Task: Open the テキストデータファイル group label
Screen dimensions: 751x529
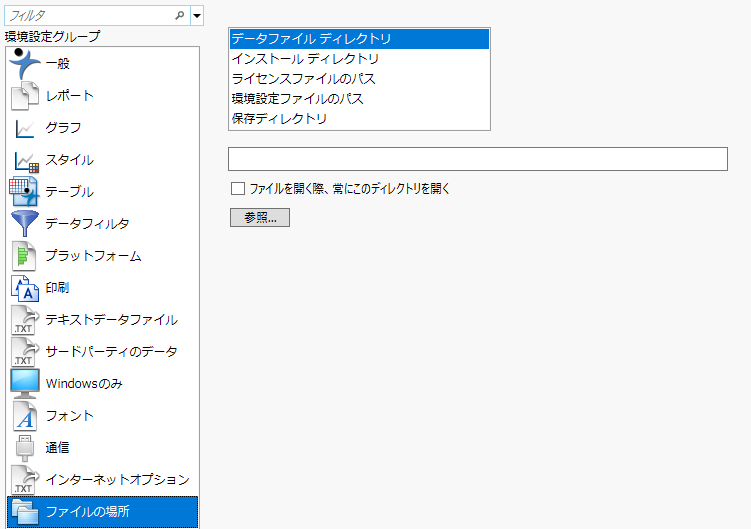Action: 112,320
